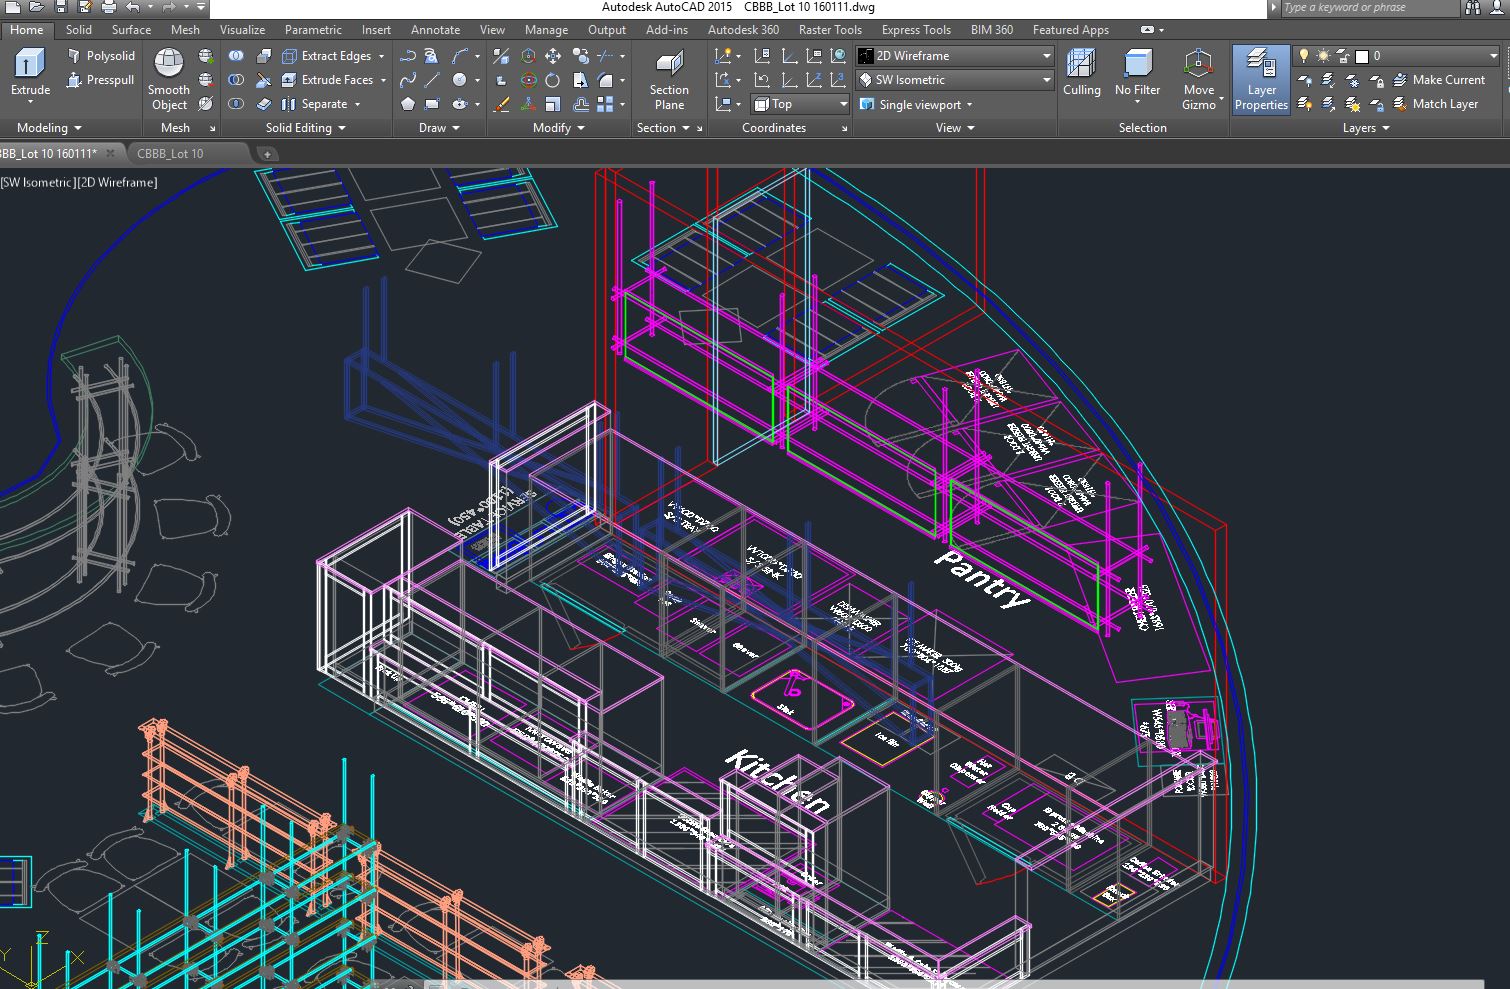Click the Match Layer button
This screenshot has height=989, width=1510.
[1434, 104]
